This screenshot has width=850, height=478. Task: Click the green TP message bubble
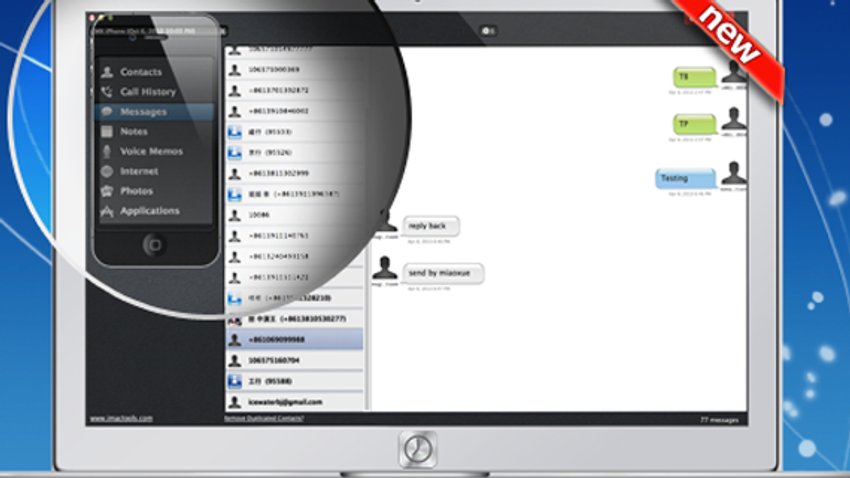click(694, 125)
